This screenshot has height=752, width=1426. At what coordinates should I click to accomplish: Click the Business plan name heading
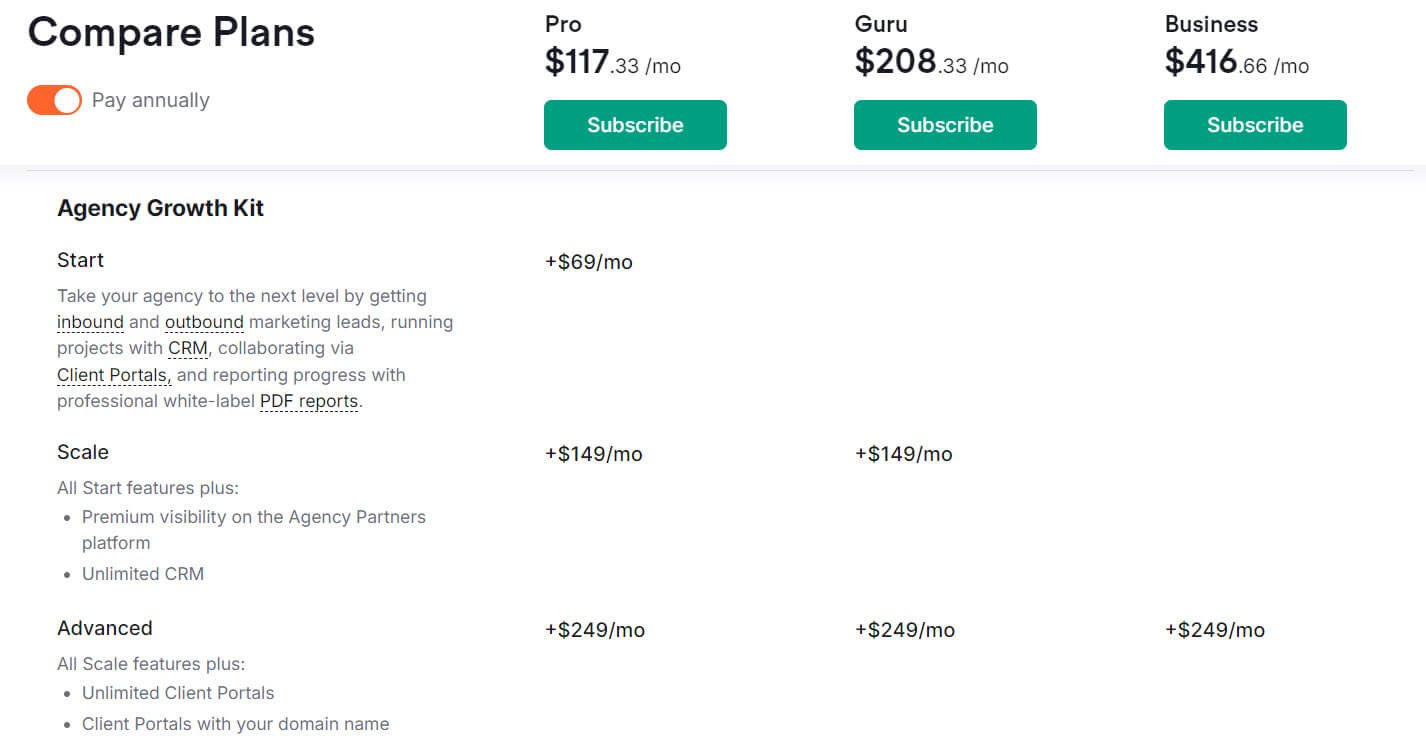1211,24
